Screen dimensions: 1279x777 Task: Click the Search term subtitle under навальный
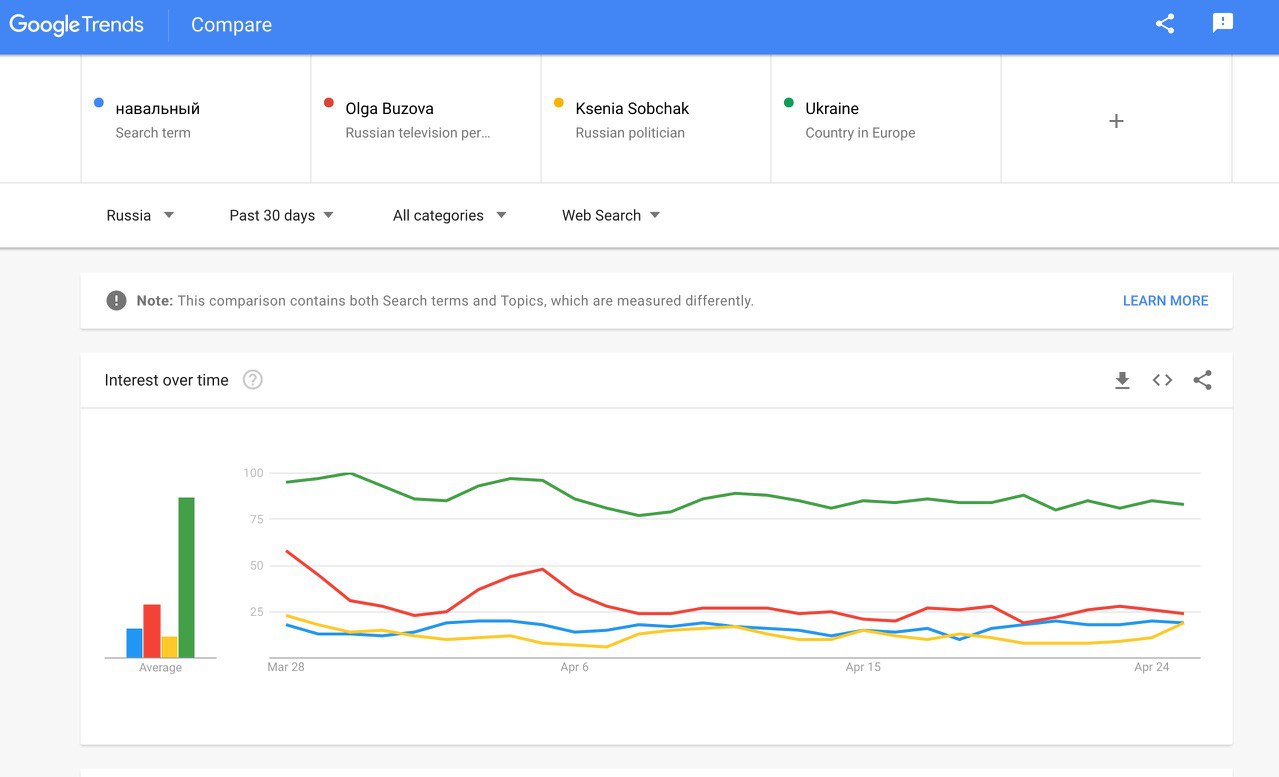tap(153, 133)
